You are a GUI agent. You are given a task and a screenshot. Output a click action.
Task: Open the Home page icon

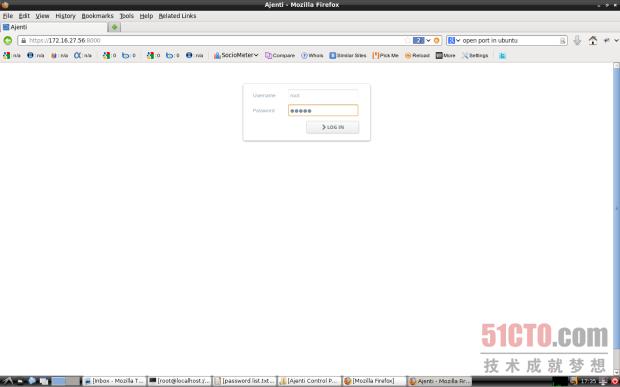click(x=592, y=40)
